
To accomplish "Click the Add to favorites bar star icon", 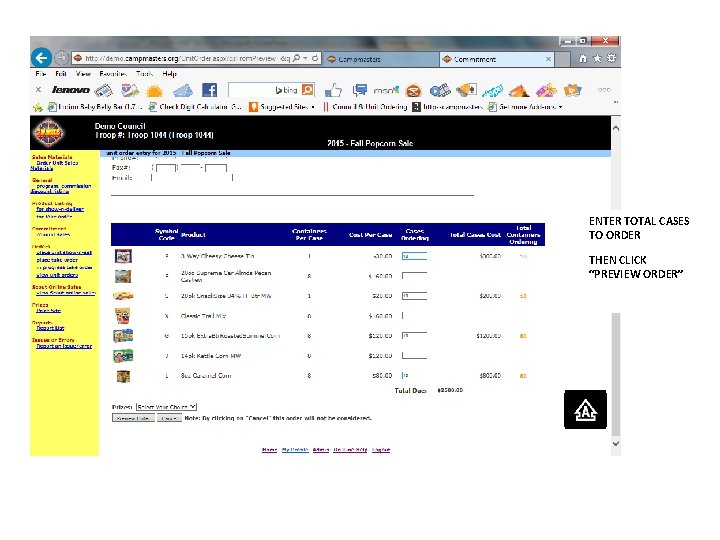I will point(38,107).
